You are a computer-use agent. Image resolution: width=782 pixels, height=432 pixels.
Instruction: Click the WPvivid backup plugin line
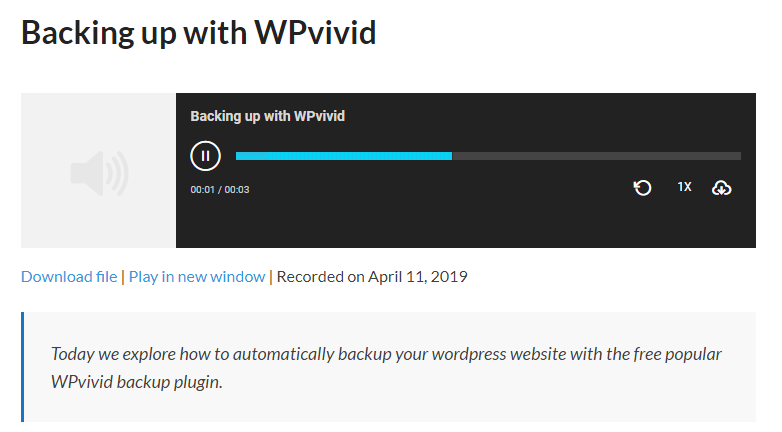[x=137, y=382]
